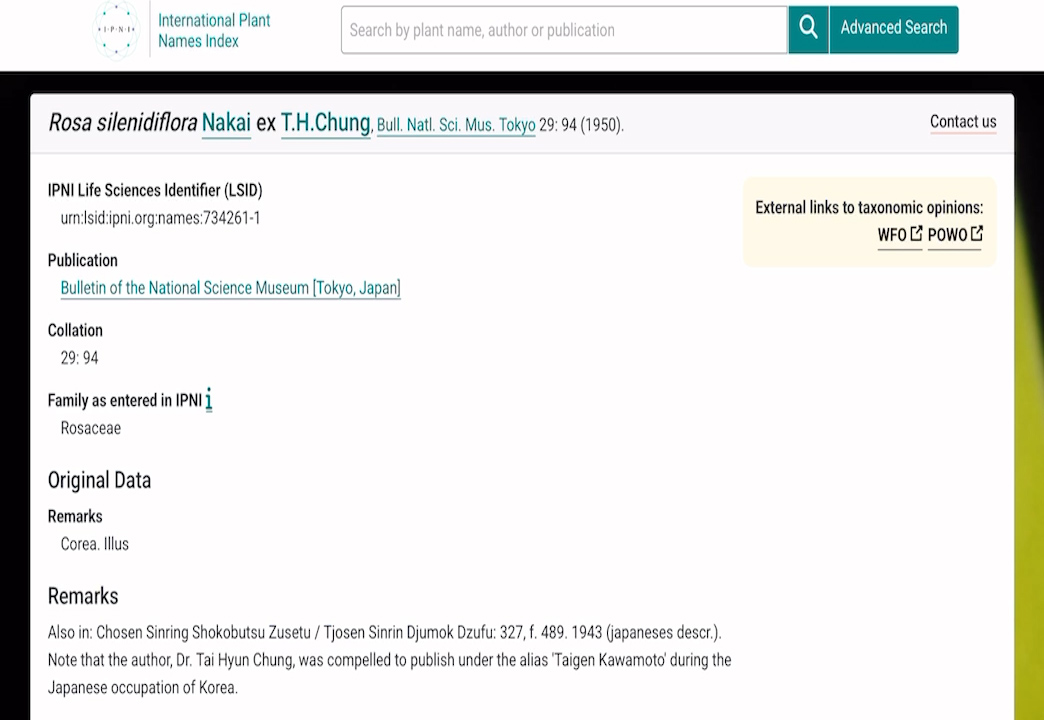Select the LSID value urn:lsid:ipni.org:names:734261-1
This screenshot has height=720, width=1044.
160,218
